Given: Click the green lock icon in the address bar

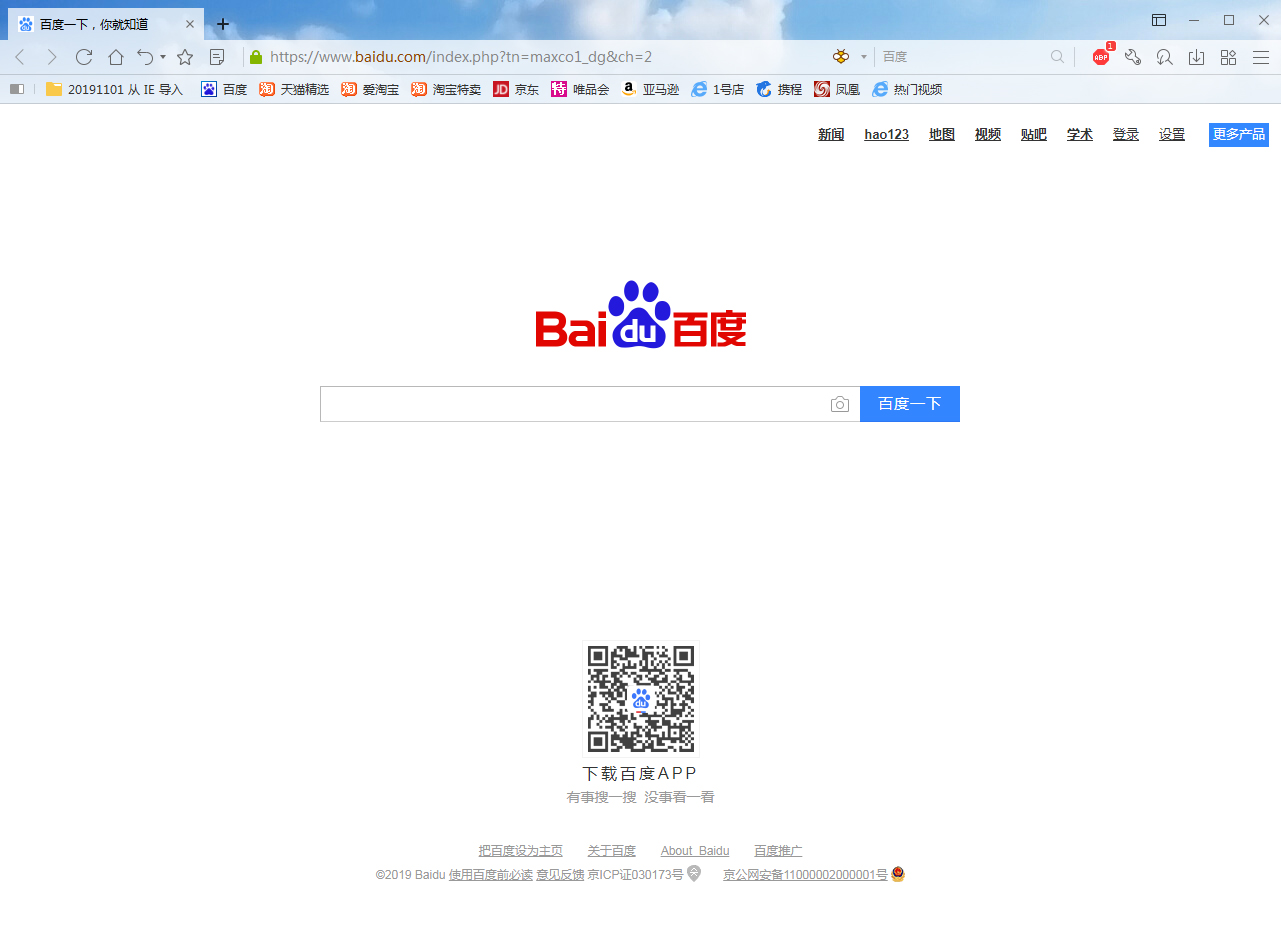Looking at the screenshot, I should (256, 57).
